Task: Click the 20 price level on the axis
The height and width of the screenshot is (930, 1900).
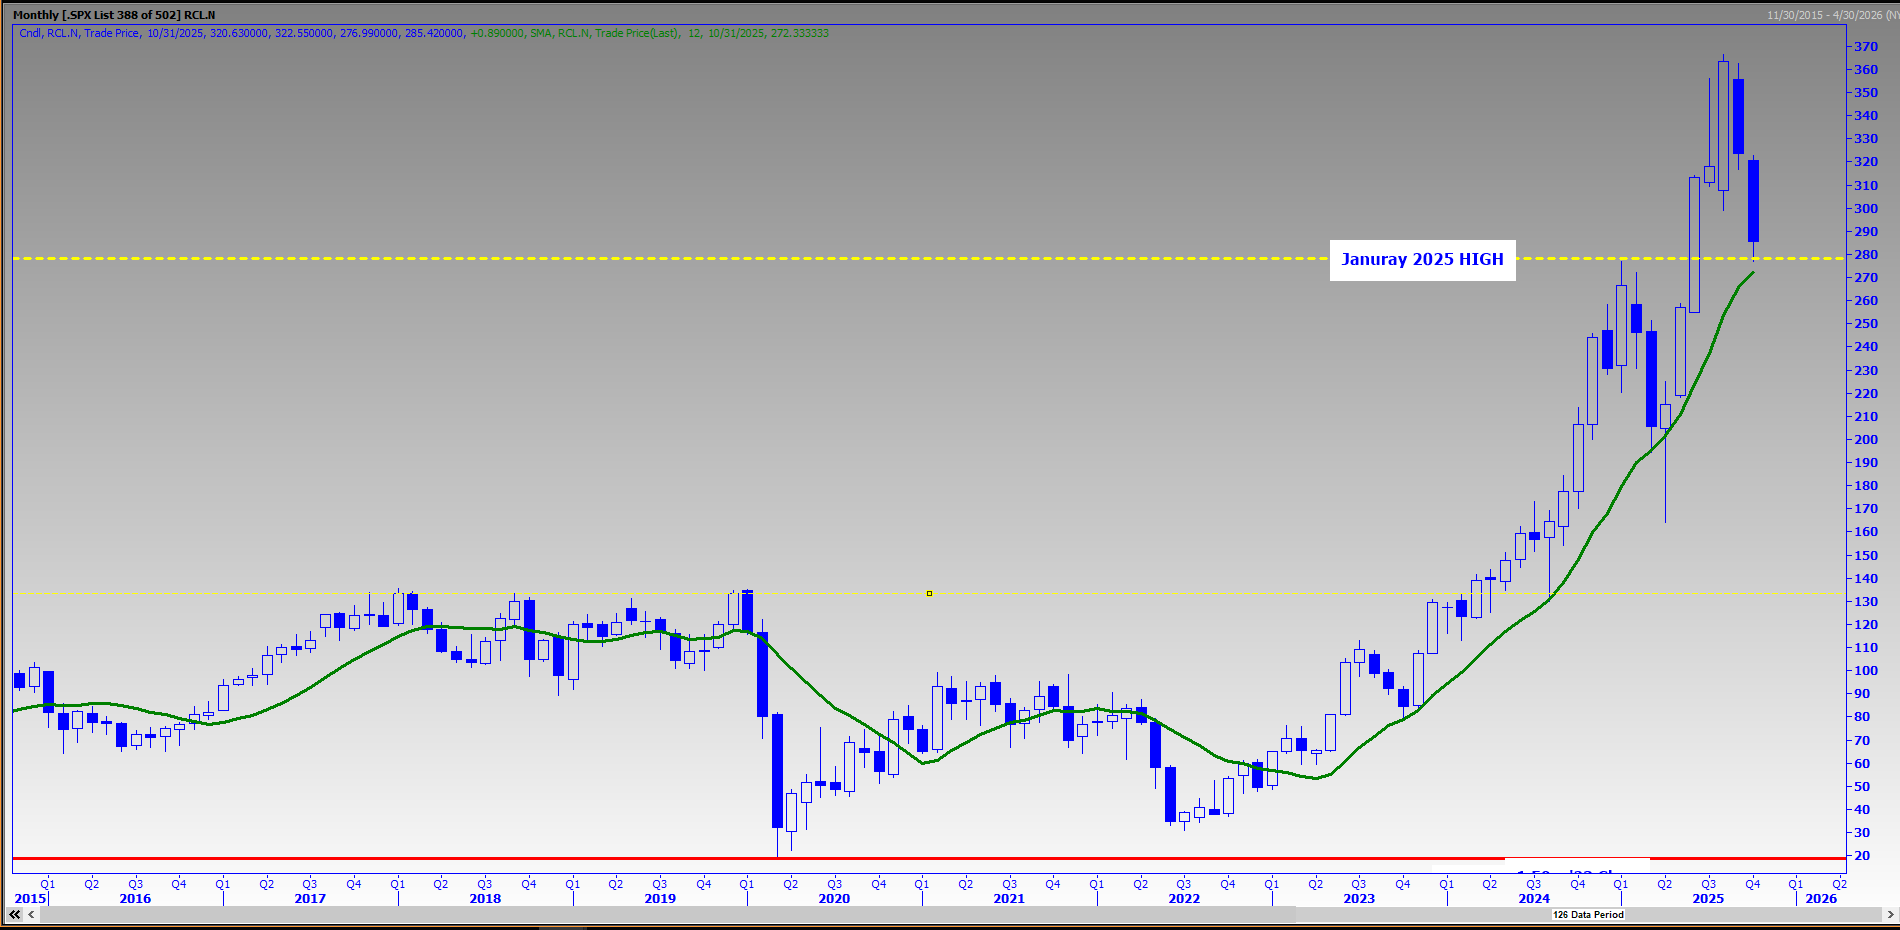Action: pyautogui.click(x=1862, y=856)
